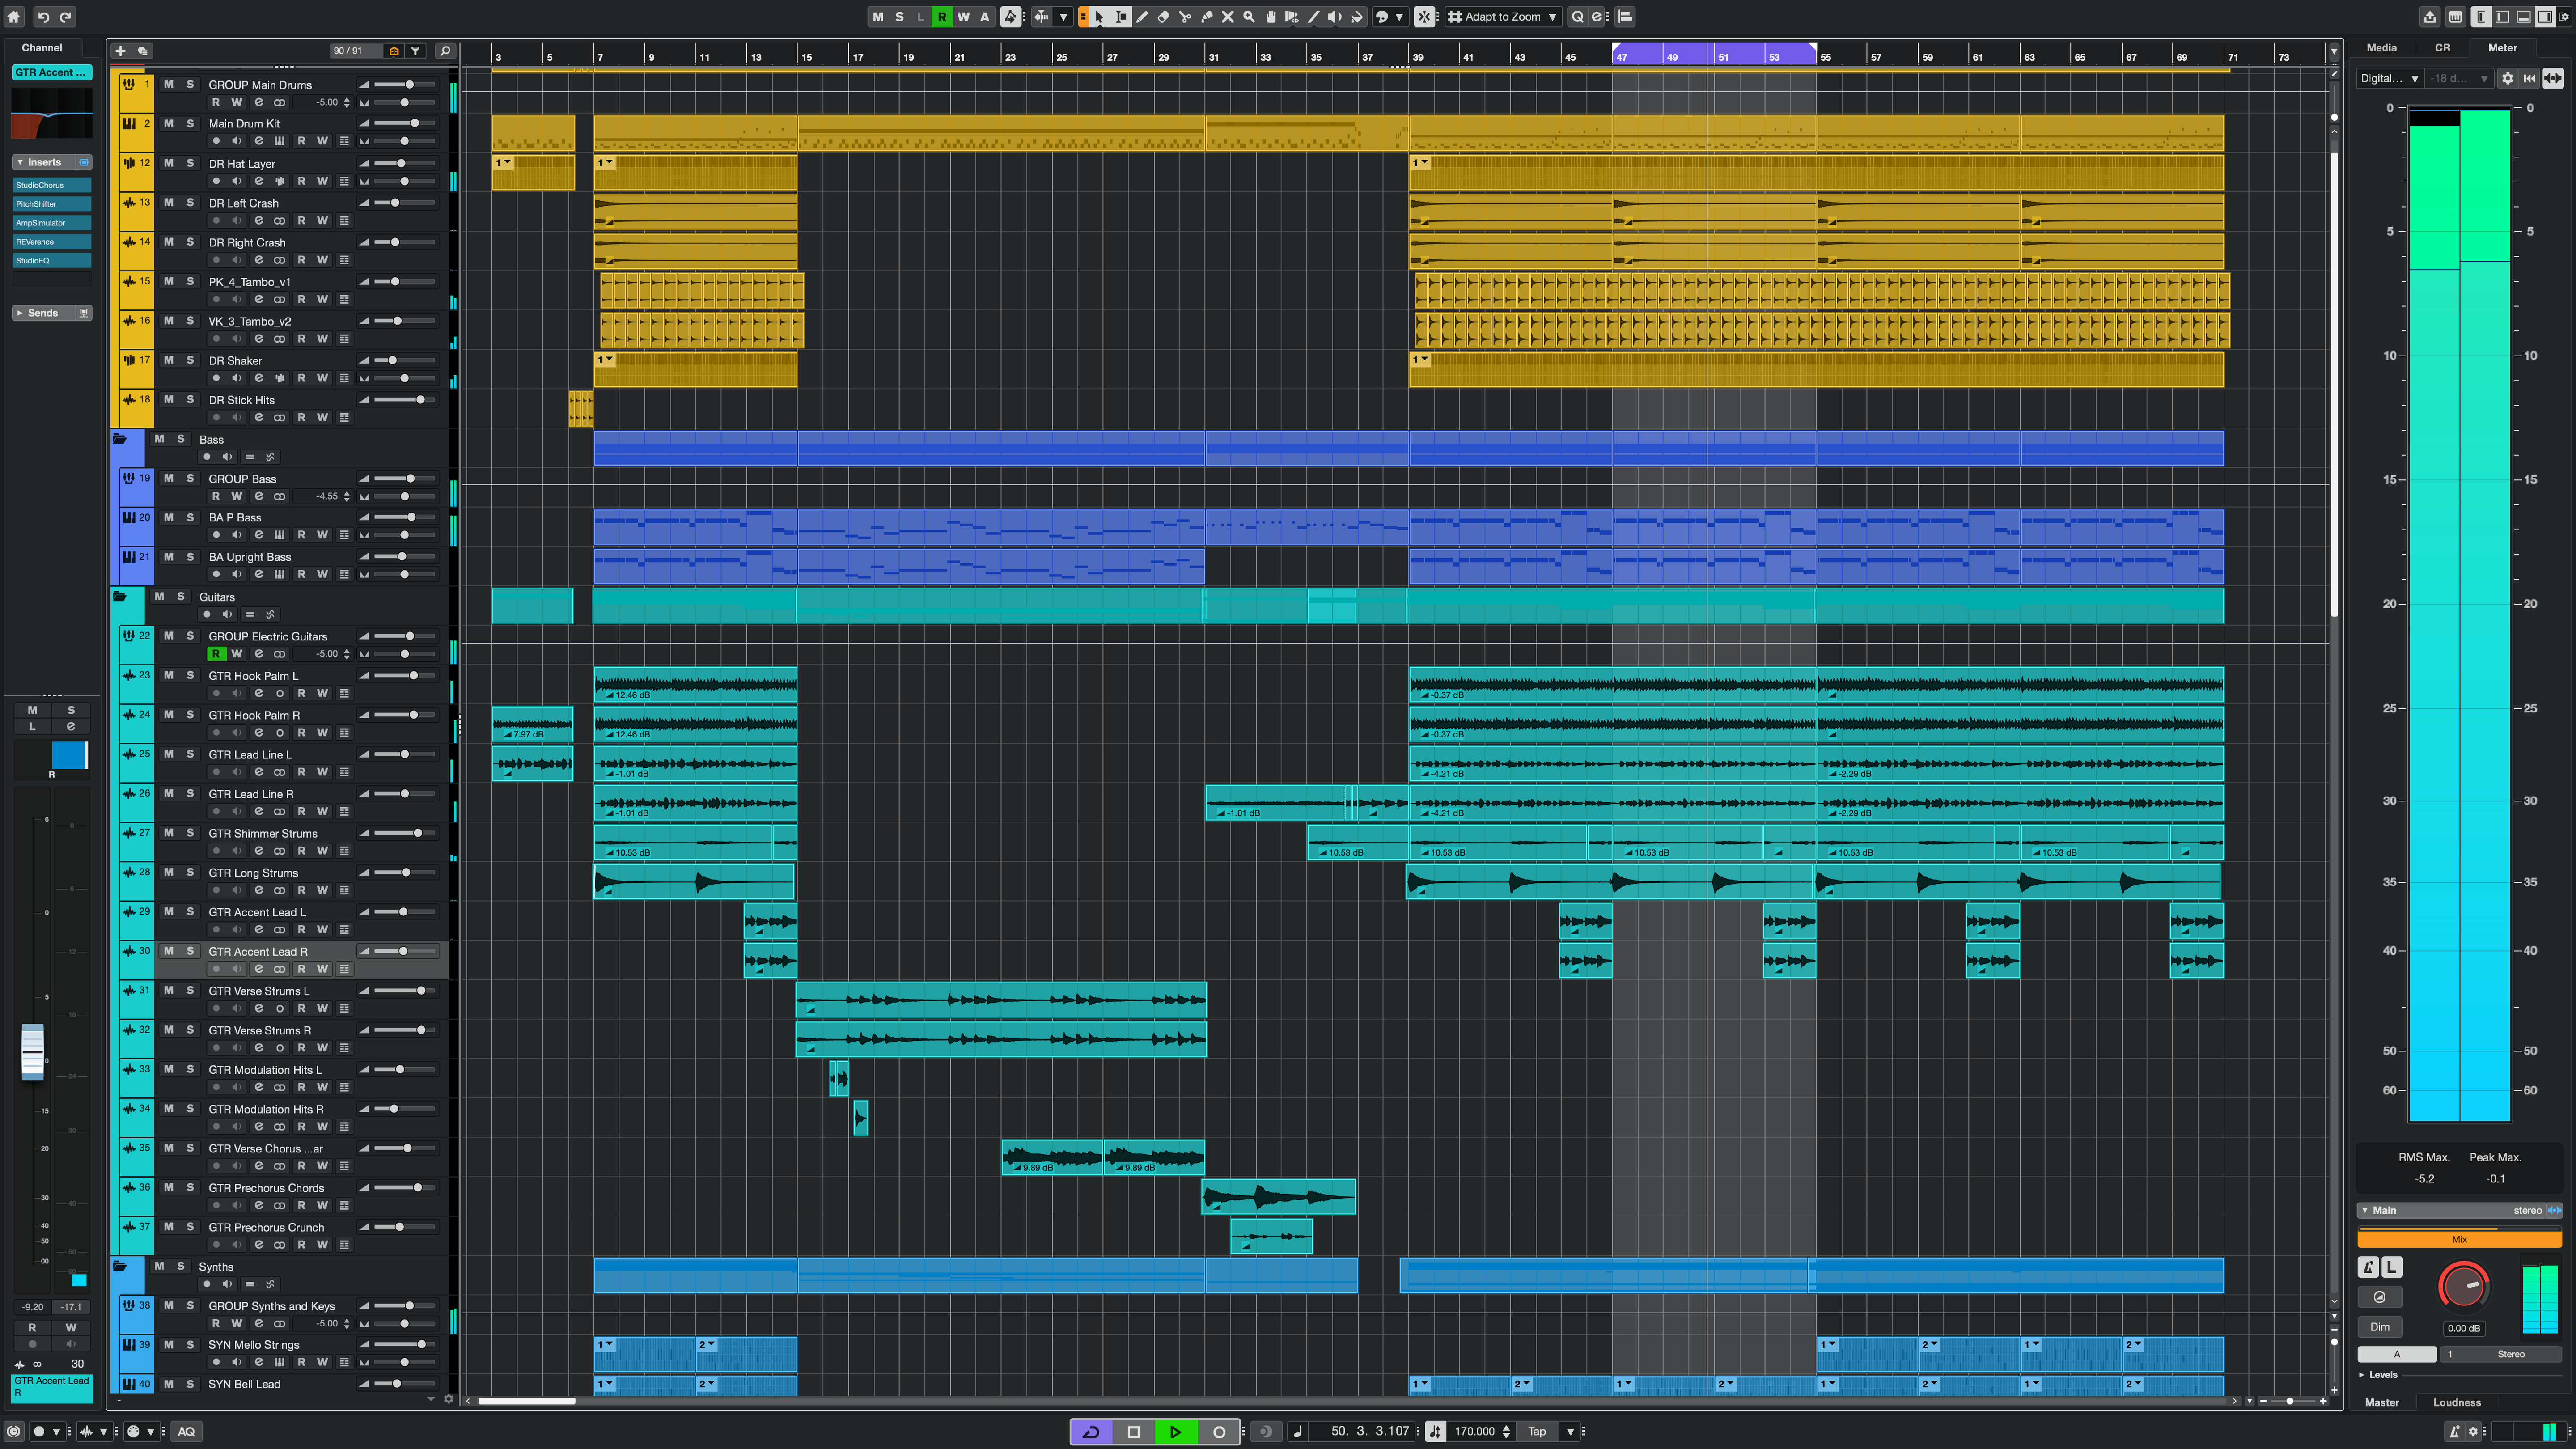Screen dimensions: 2576x1449
Task: Enable record arm on GROUP Main Drums
Action: [217, 102]
